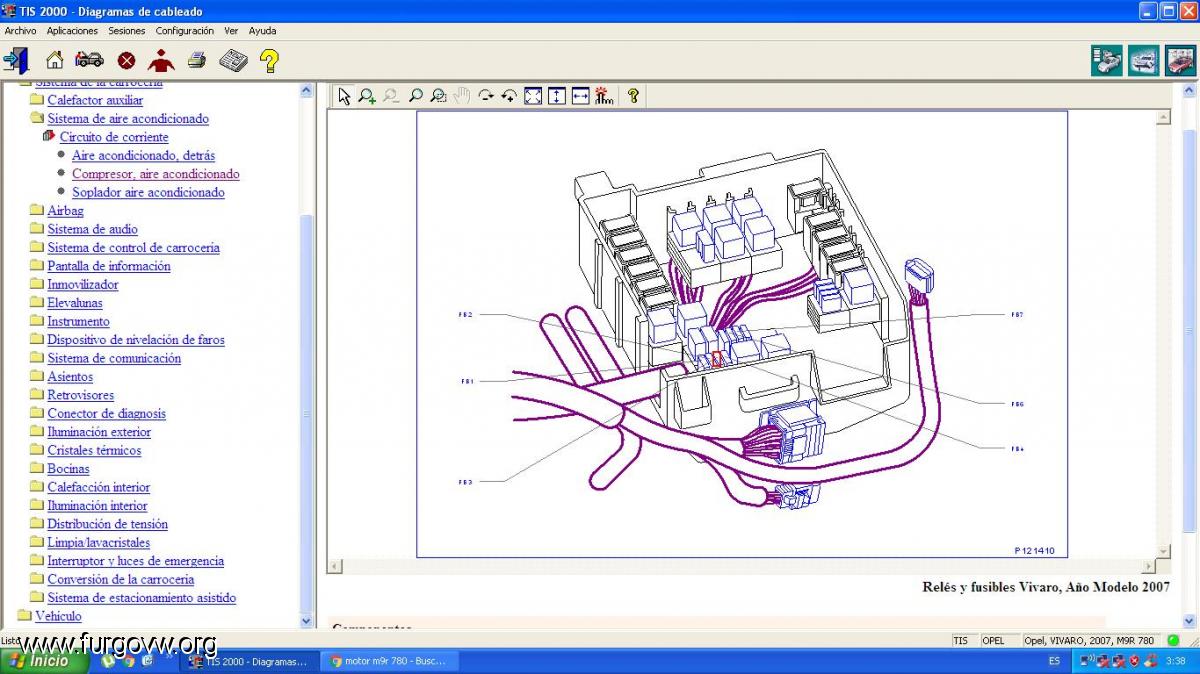This screenshot has height=674, width=1200.
Task: Open Compresor, aire acondicionado link
Action: [155, 174]
